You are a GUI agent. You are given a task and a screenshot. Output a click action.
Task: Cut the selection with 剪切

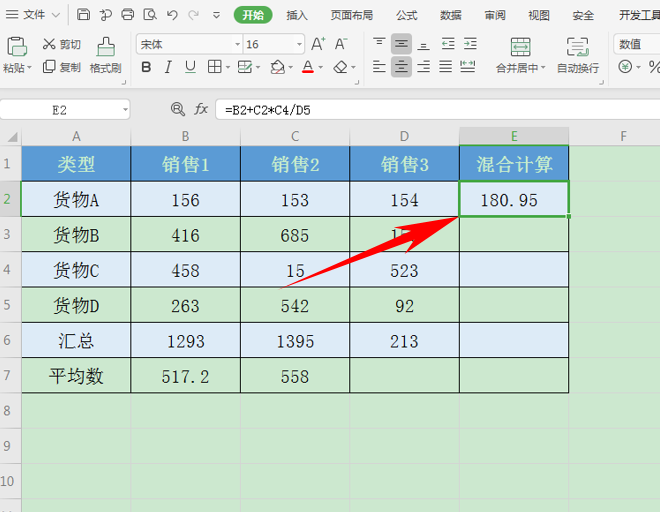coord(61,44)
